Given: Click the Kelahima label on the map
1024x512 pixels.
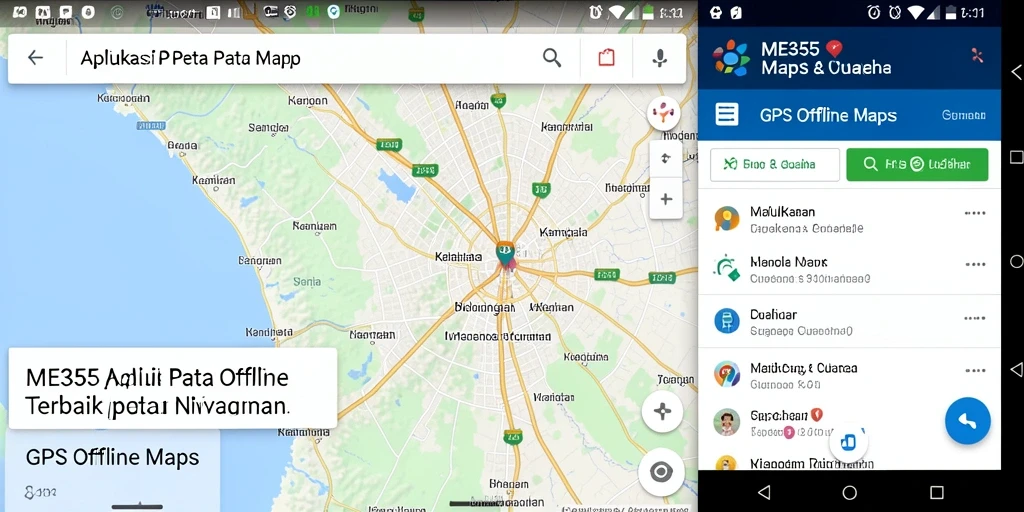Looking at the screenshot, I should (x=458, y=257).
